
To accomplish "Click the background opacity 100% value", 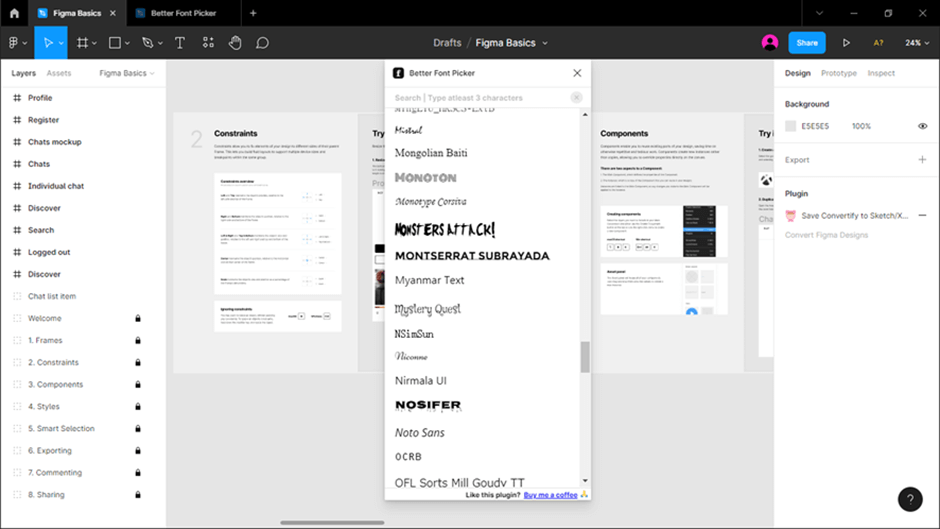I will [x=861, y=126].
